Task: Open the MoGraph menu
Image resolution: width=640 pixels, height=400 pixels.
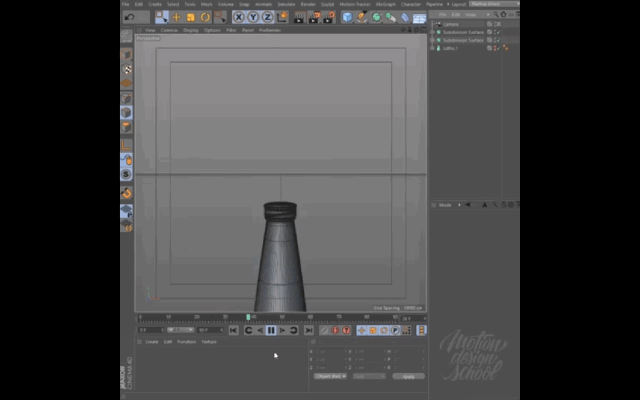Action: click(x=385, y=4)
